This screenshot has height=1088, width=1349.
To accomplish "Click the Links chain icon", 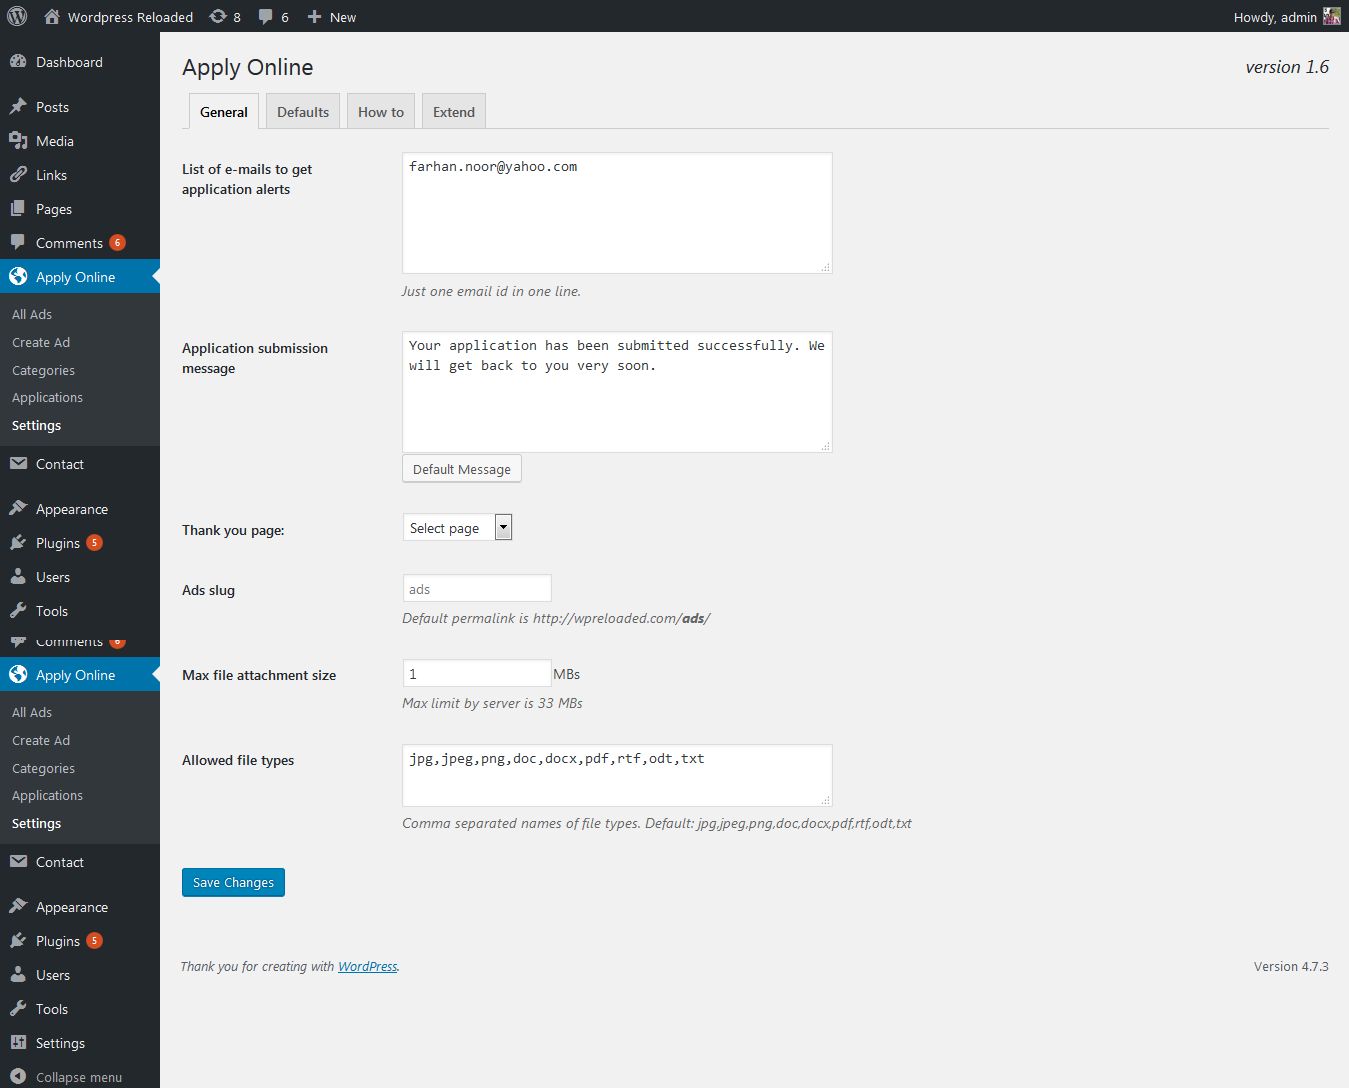I will coord(18,175).
